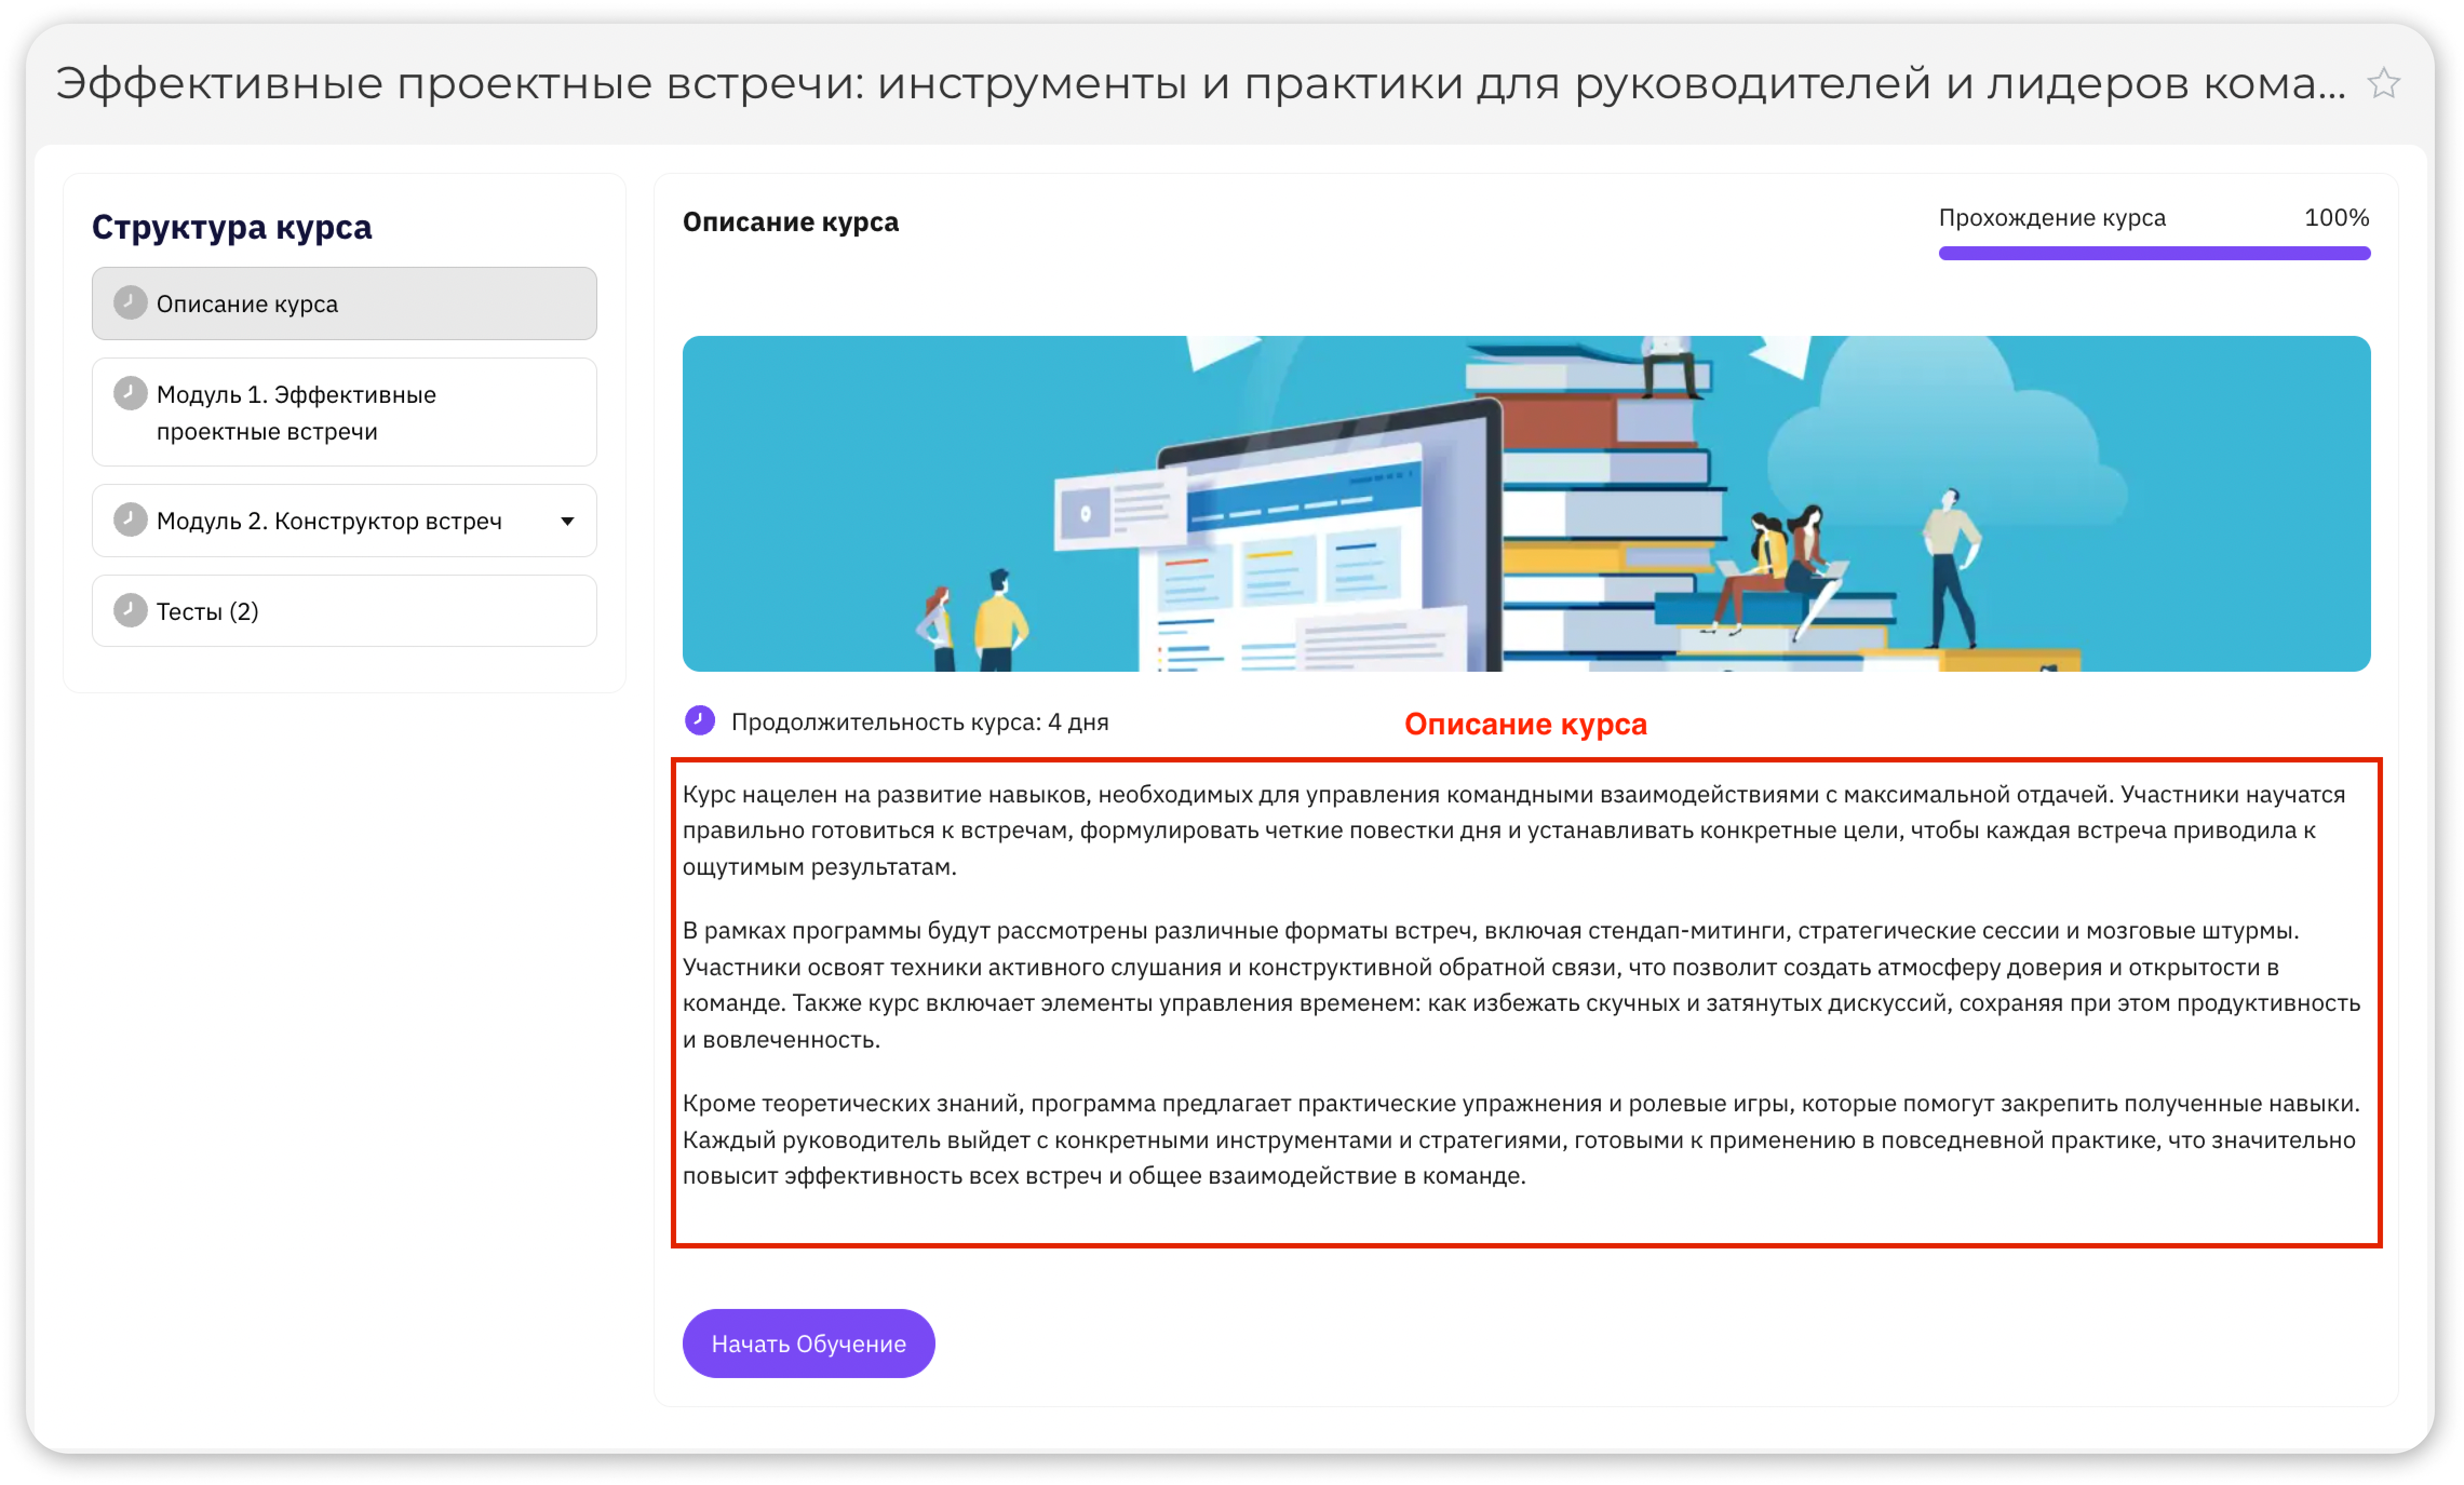Screen dimensions: 2464x1485
Task: Click status icon beside 'Модуль 1' item
Action: pos(130,393)
